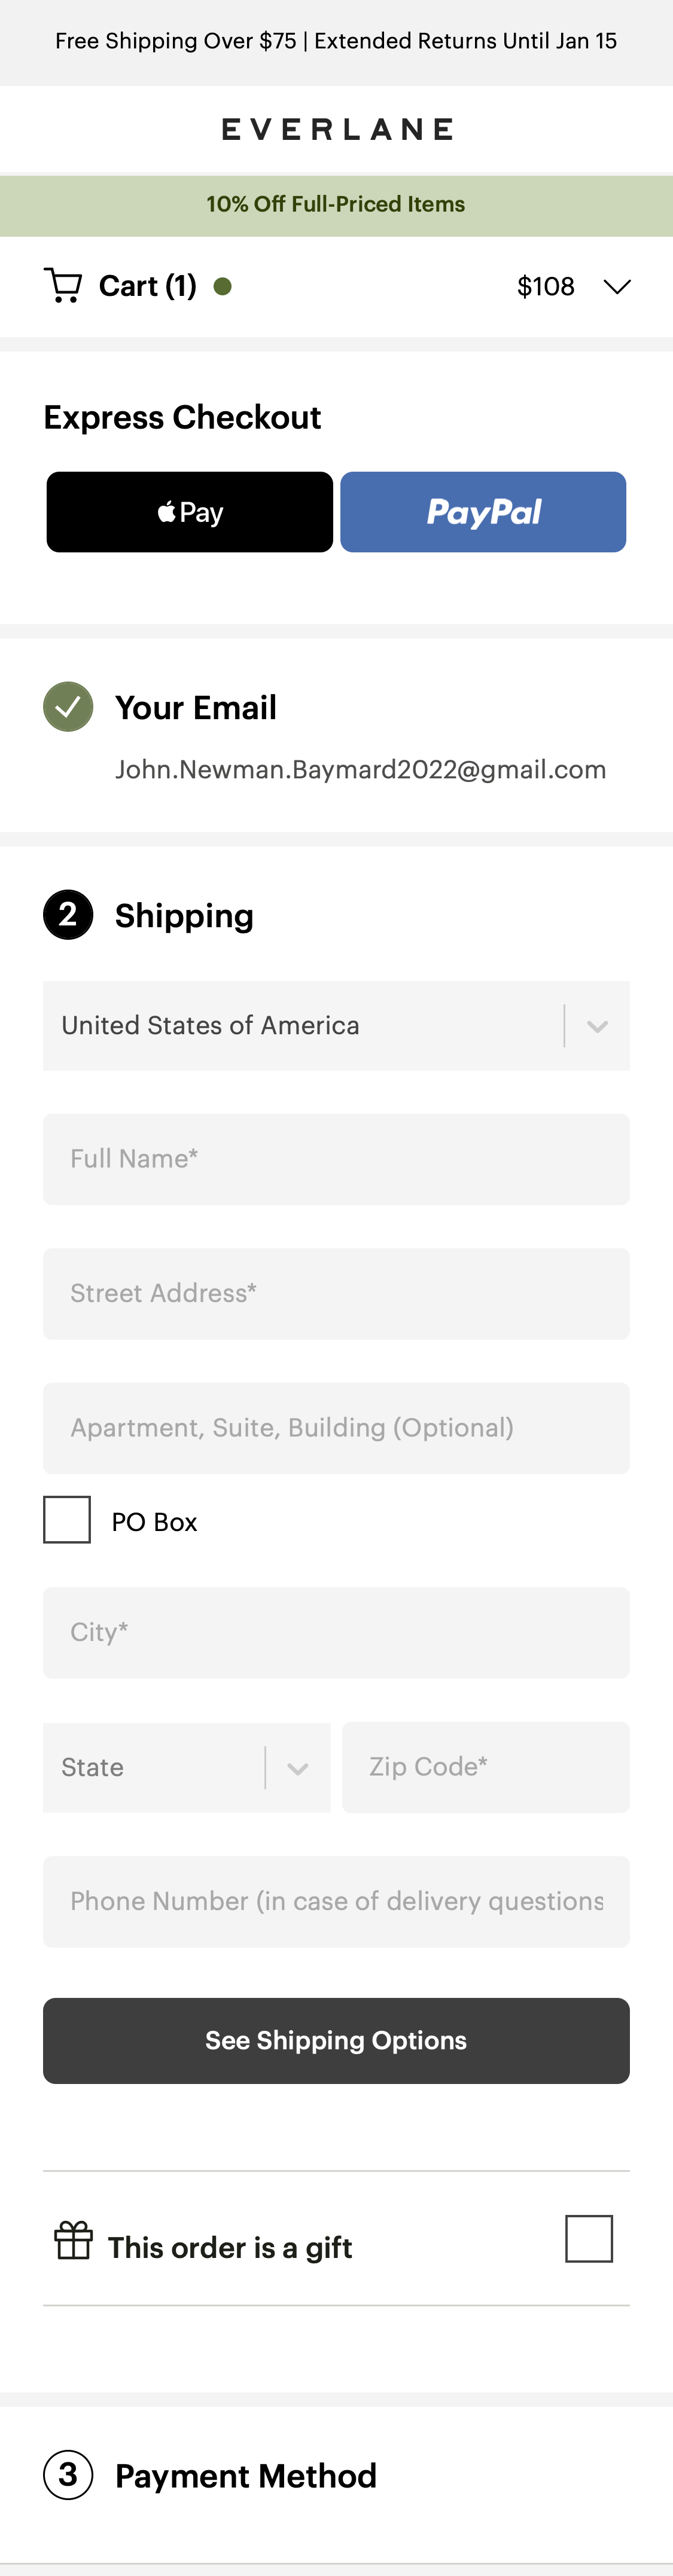Click the Full Name input field
Viewport: 673px width, 2576px height.
click(x=336, y=1158)
